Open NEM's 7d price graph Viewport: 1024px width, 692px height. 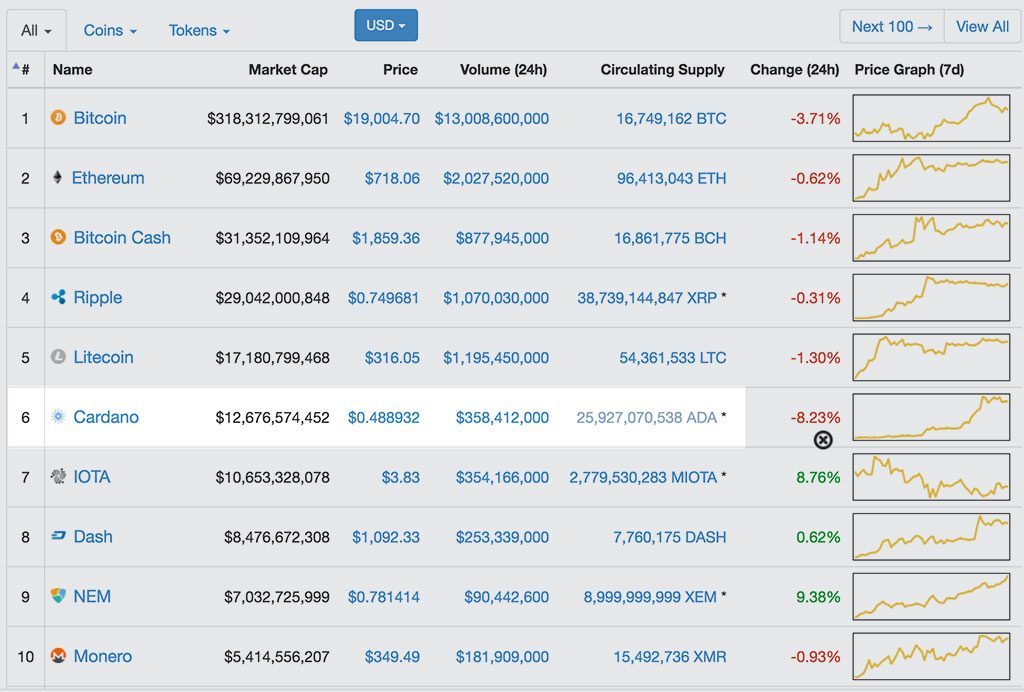(x=931, y=596)
